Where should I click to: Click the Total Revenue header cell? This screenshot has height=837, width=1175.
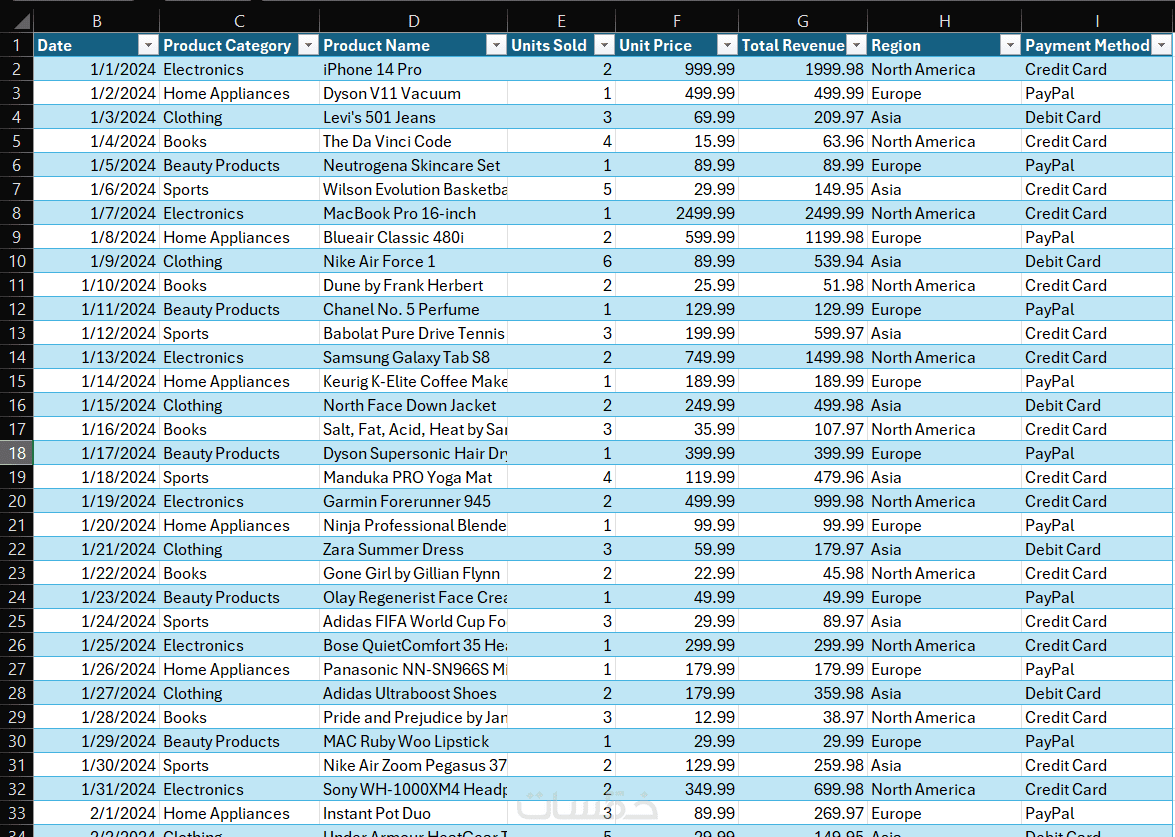pos(803,46)
